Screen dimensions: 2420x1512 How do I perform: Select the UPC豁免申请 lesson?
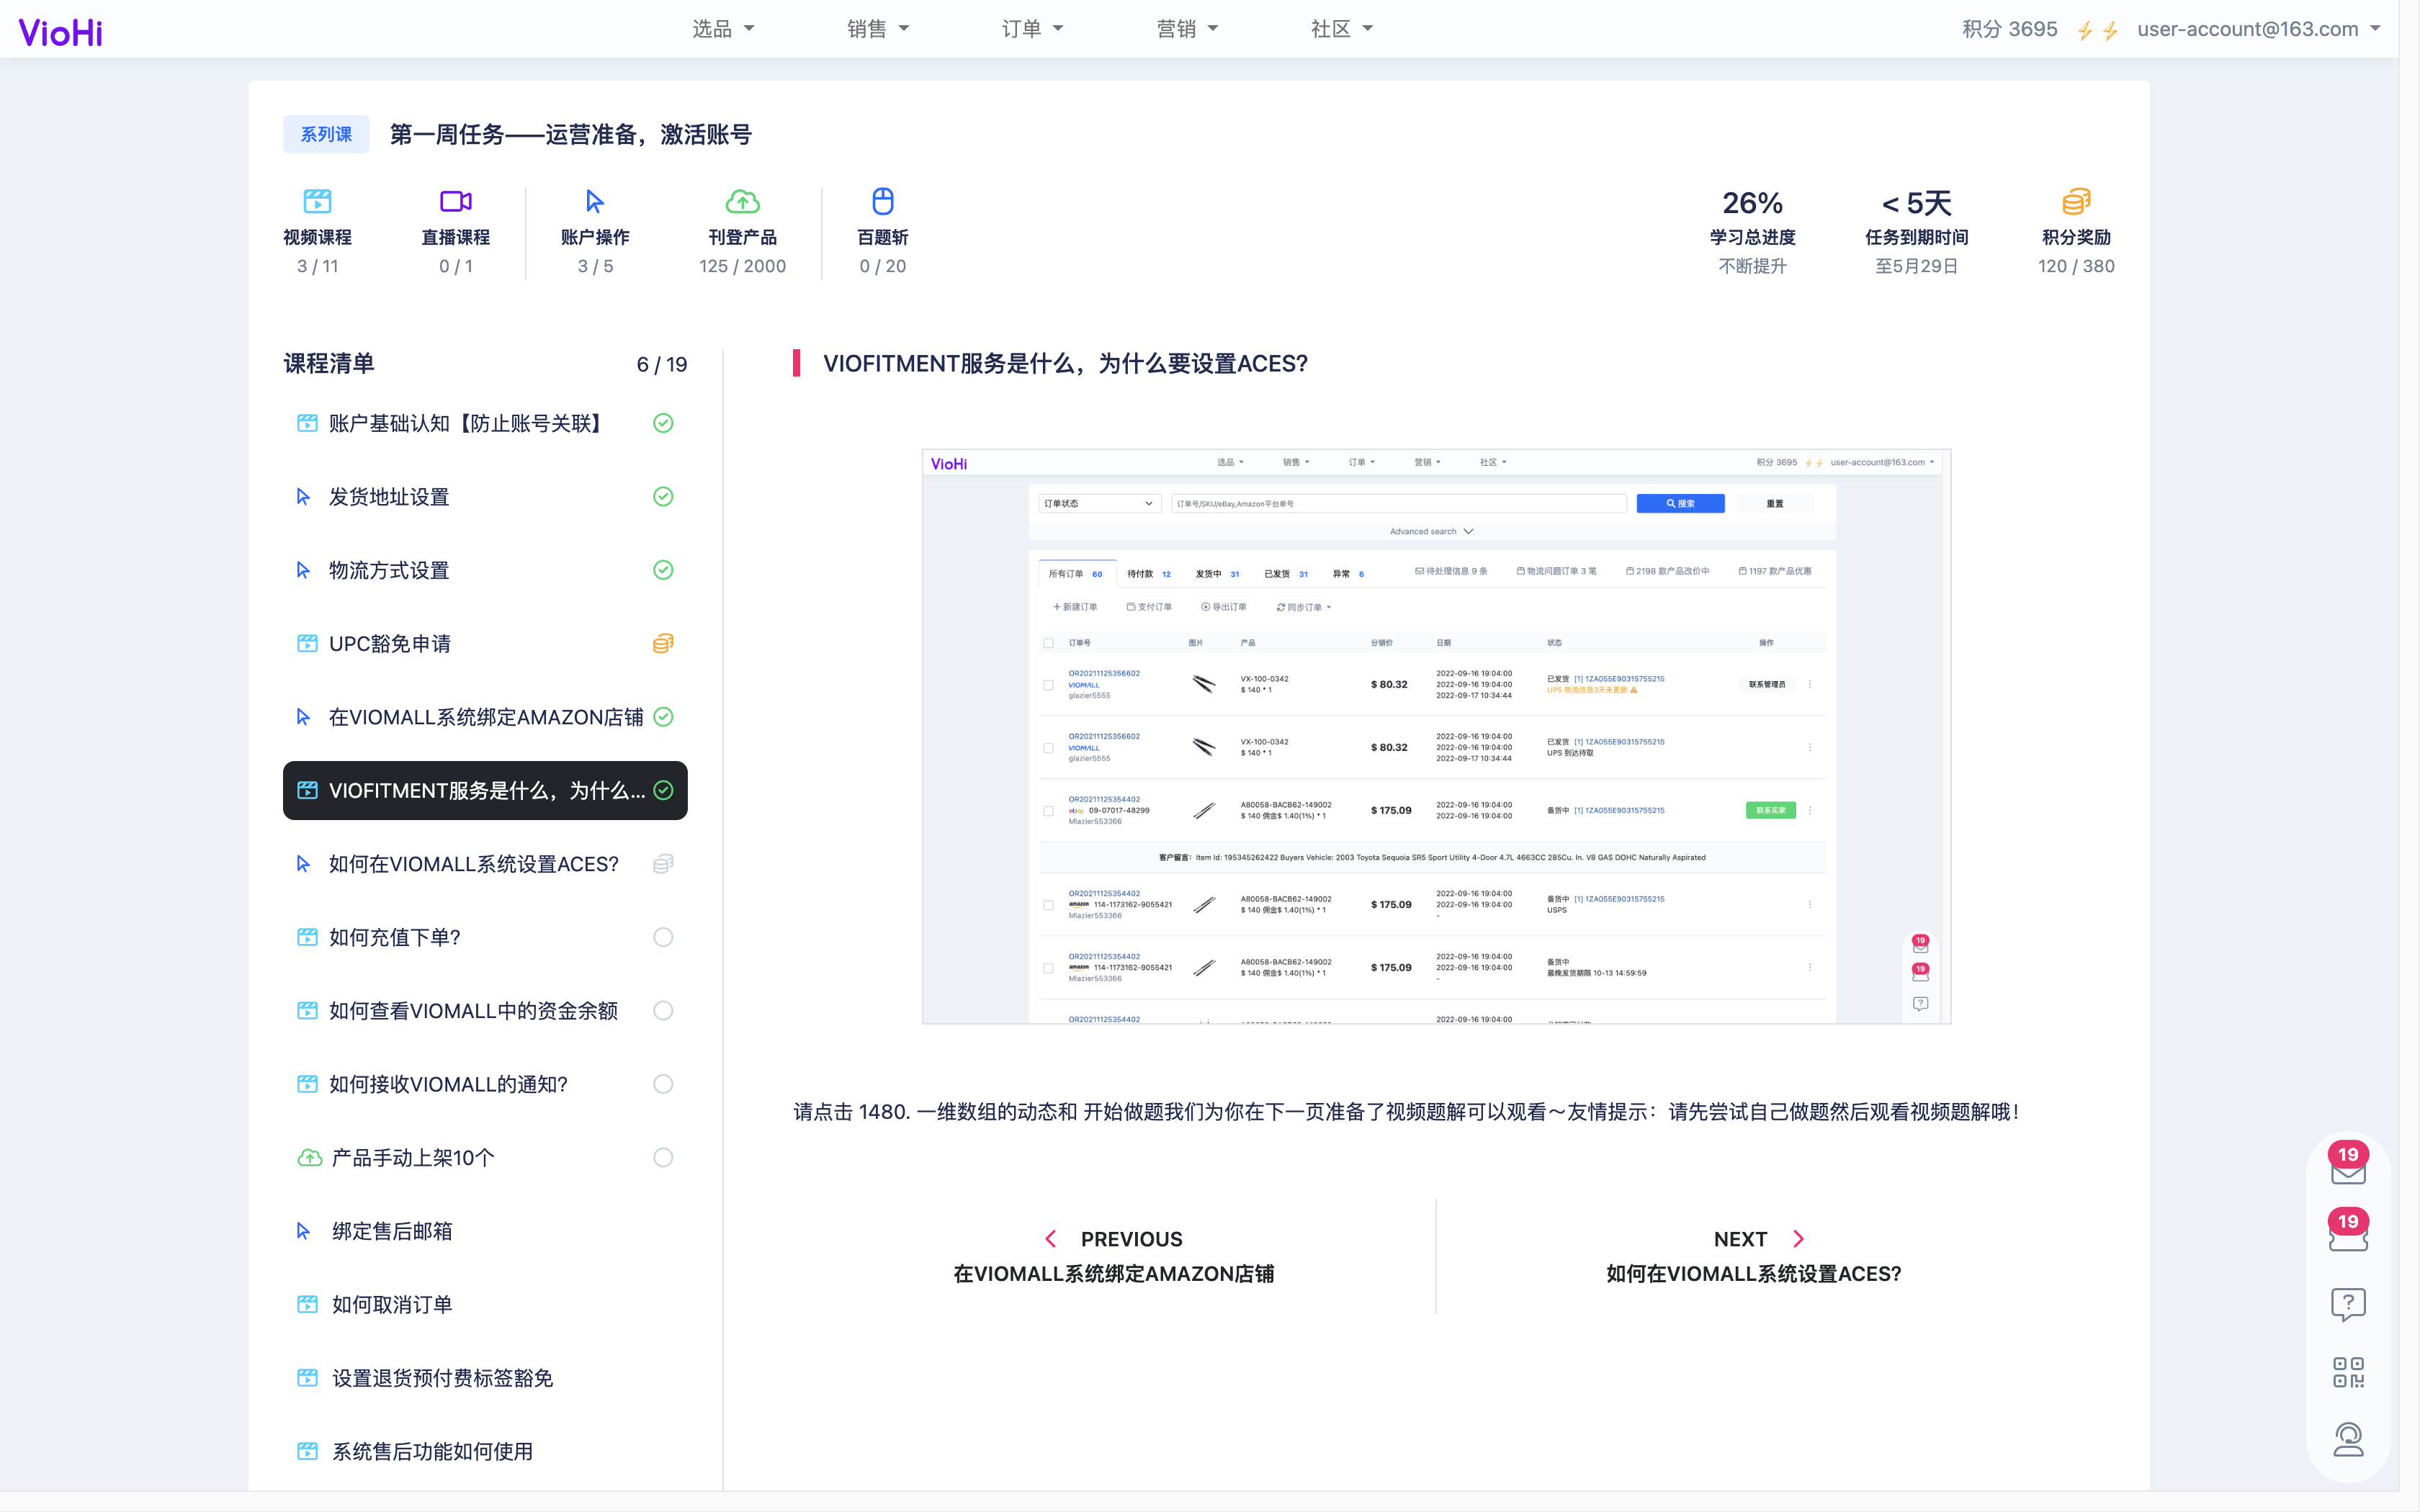pyautogui.click(x=485, y=643)
